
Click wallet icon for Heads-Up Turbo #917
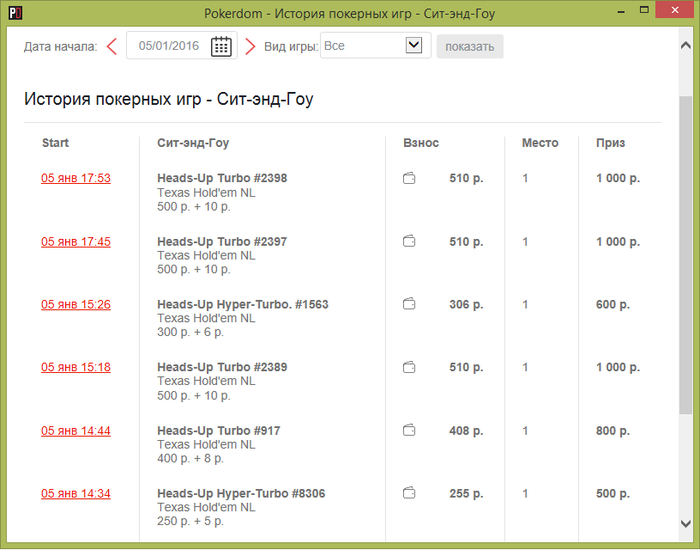(x=409, y=431)
